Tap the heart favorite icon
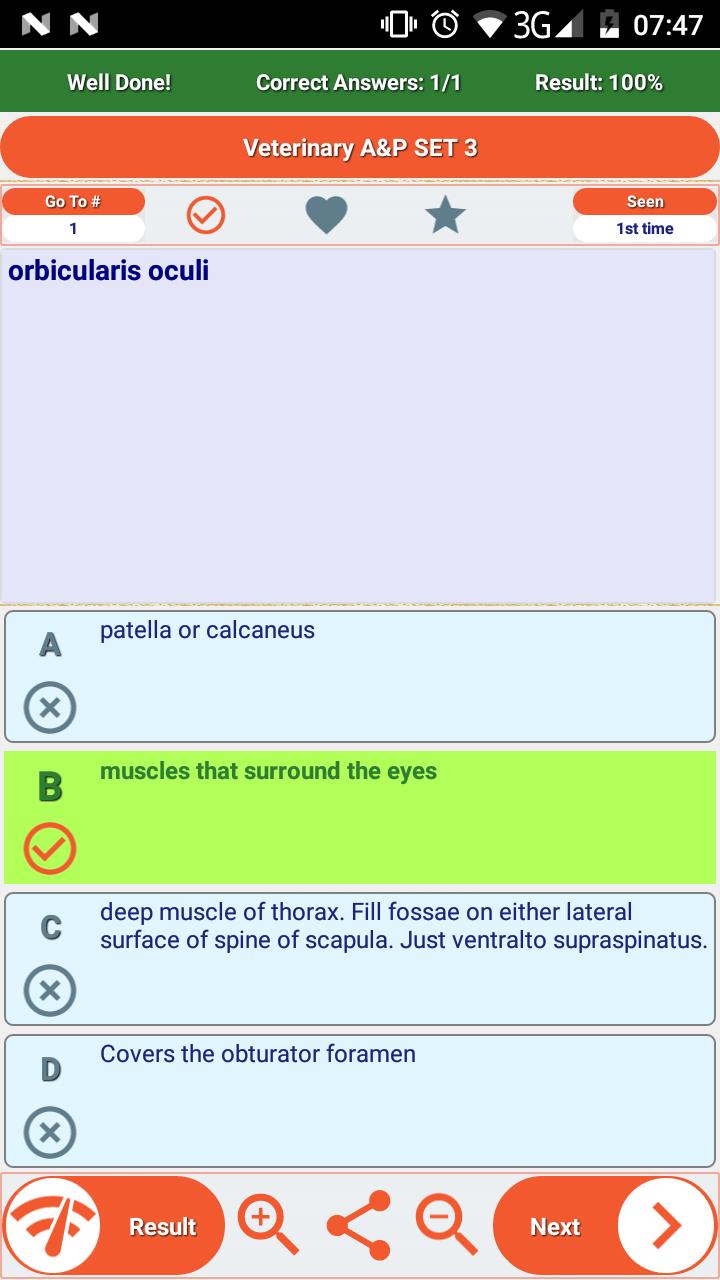 (326, 215)
